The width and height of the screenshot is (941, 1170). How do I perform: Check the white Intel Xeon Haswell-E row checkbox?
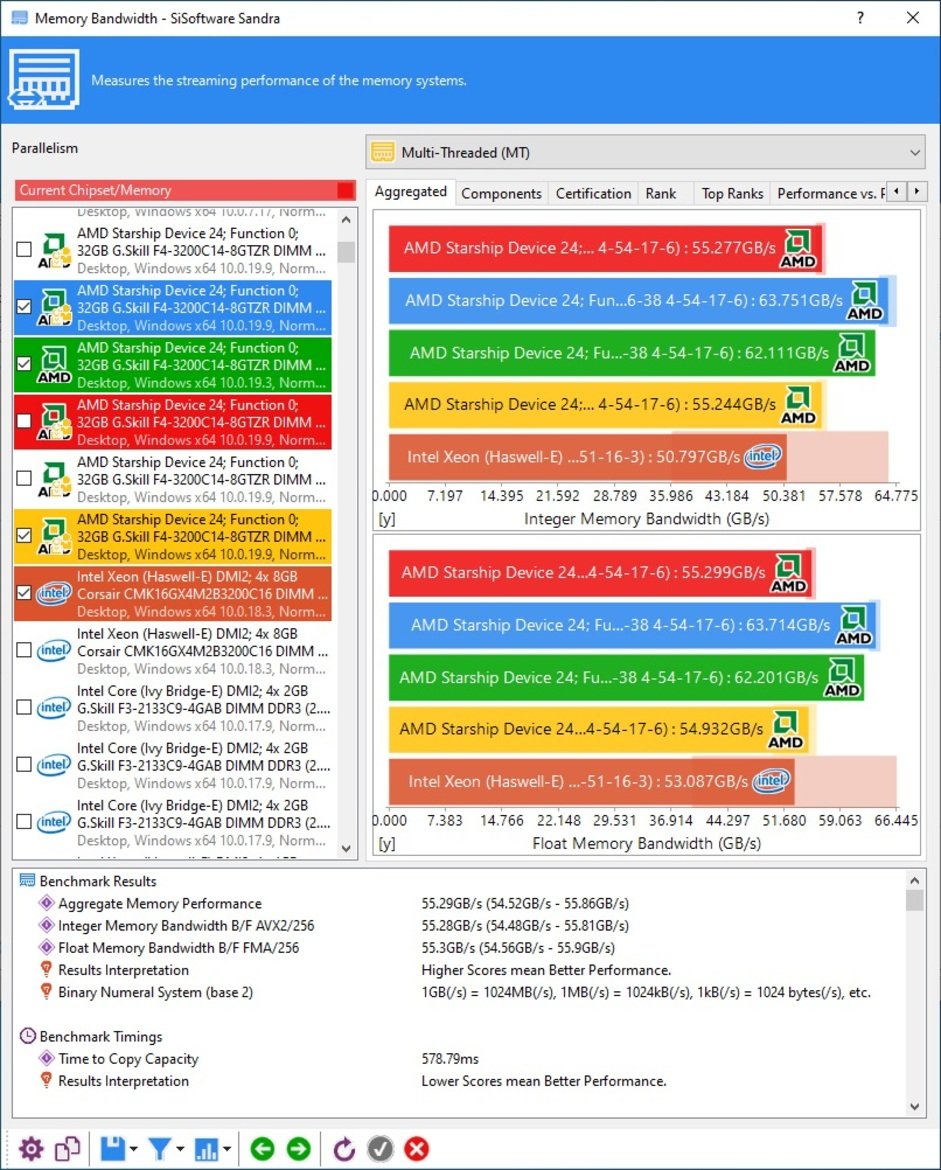[x=24, y=651]
